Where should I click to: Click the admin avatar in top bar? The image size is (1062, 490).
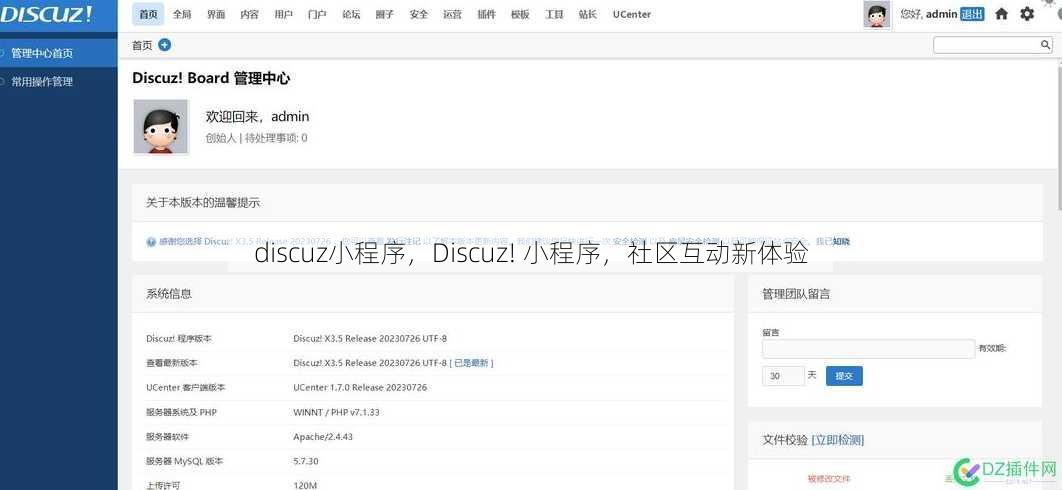(877, 14)
